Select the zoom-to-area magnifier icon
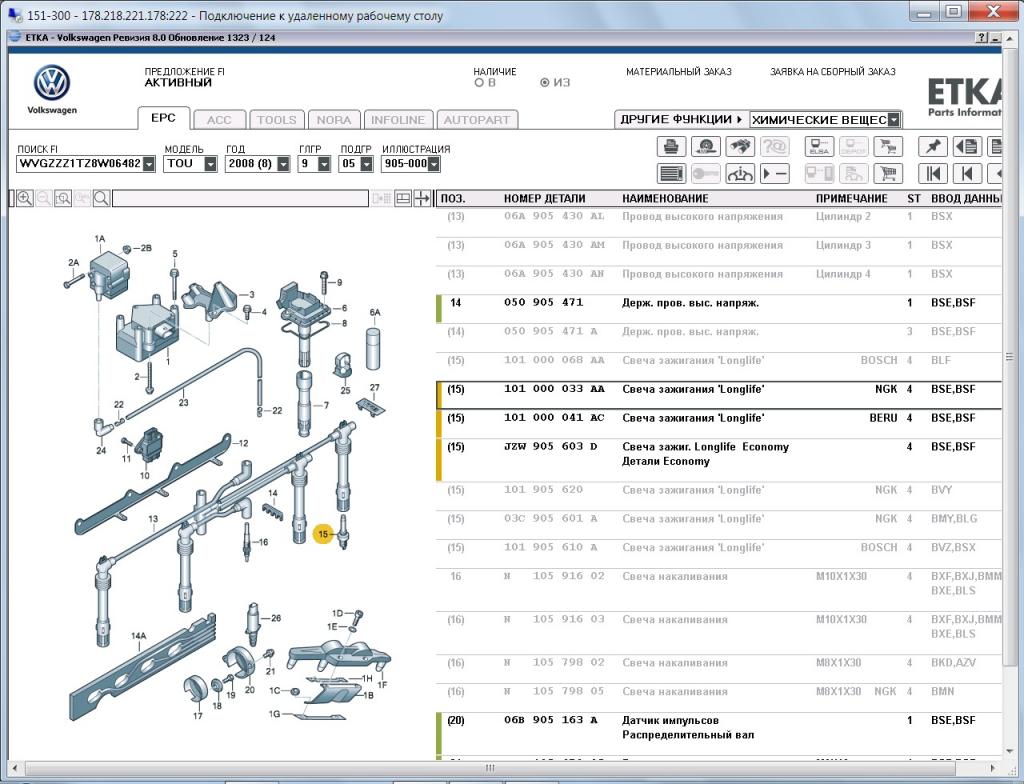This screenshot has width=1024, height=784. tap(63, 198)
